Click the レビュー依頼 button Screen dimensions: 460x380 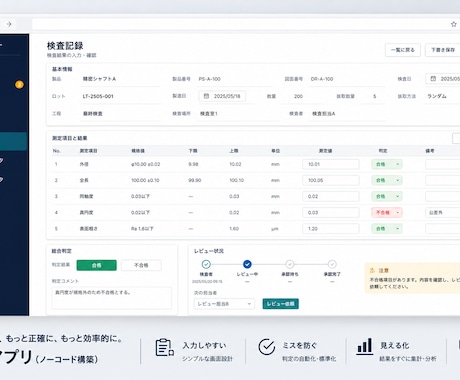281,304
